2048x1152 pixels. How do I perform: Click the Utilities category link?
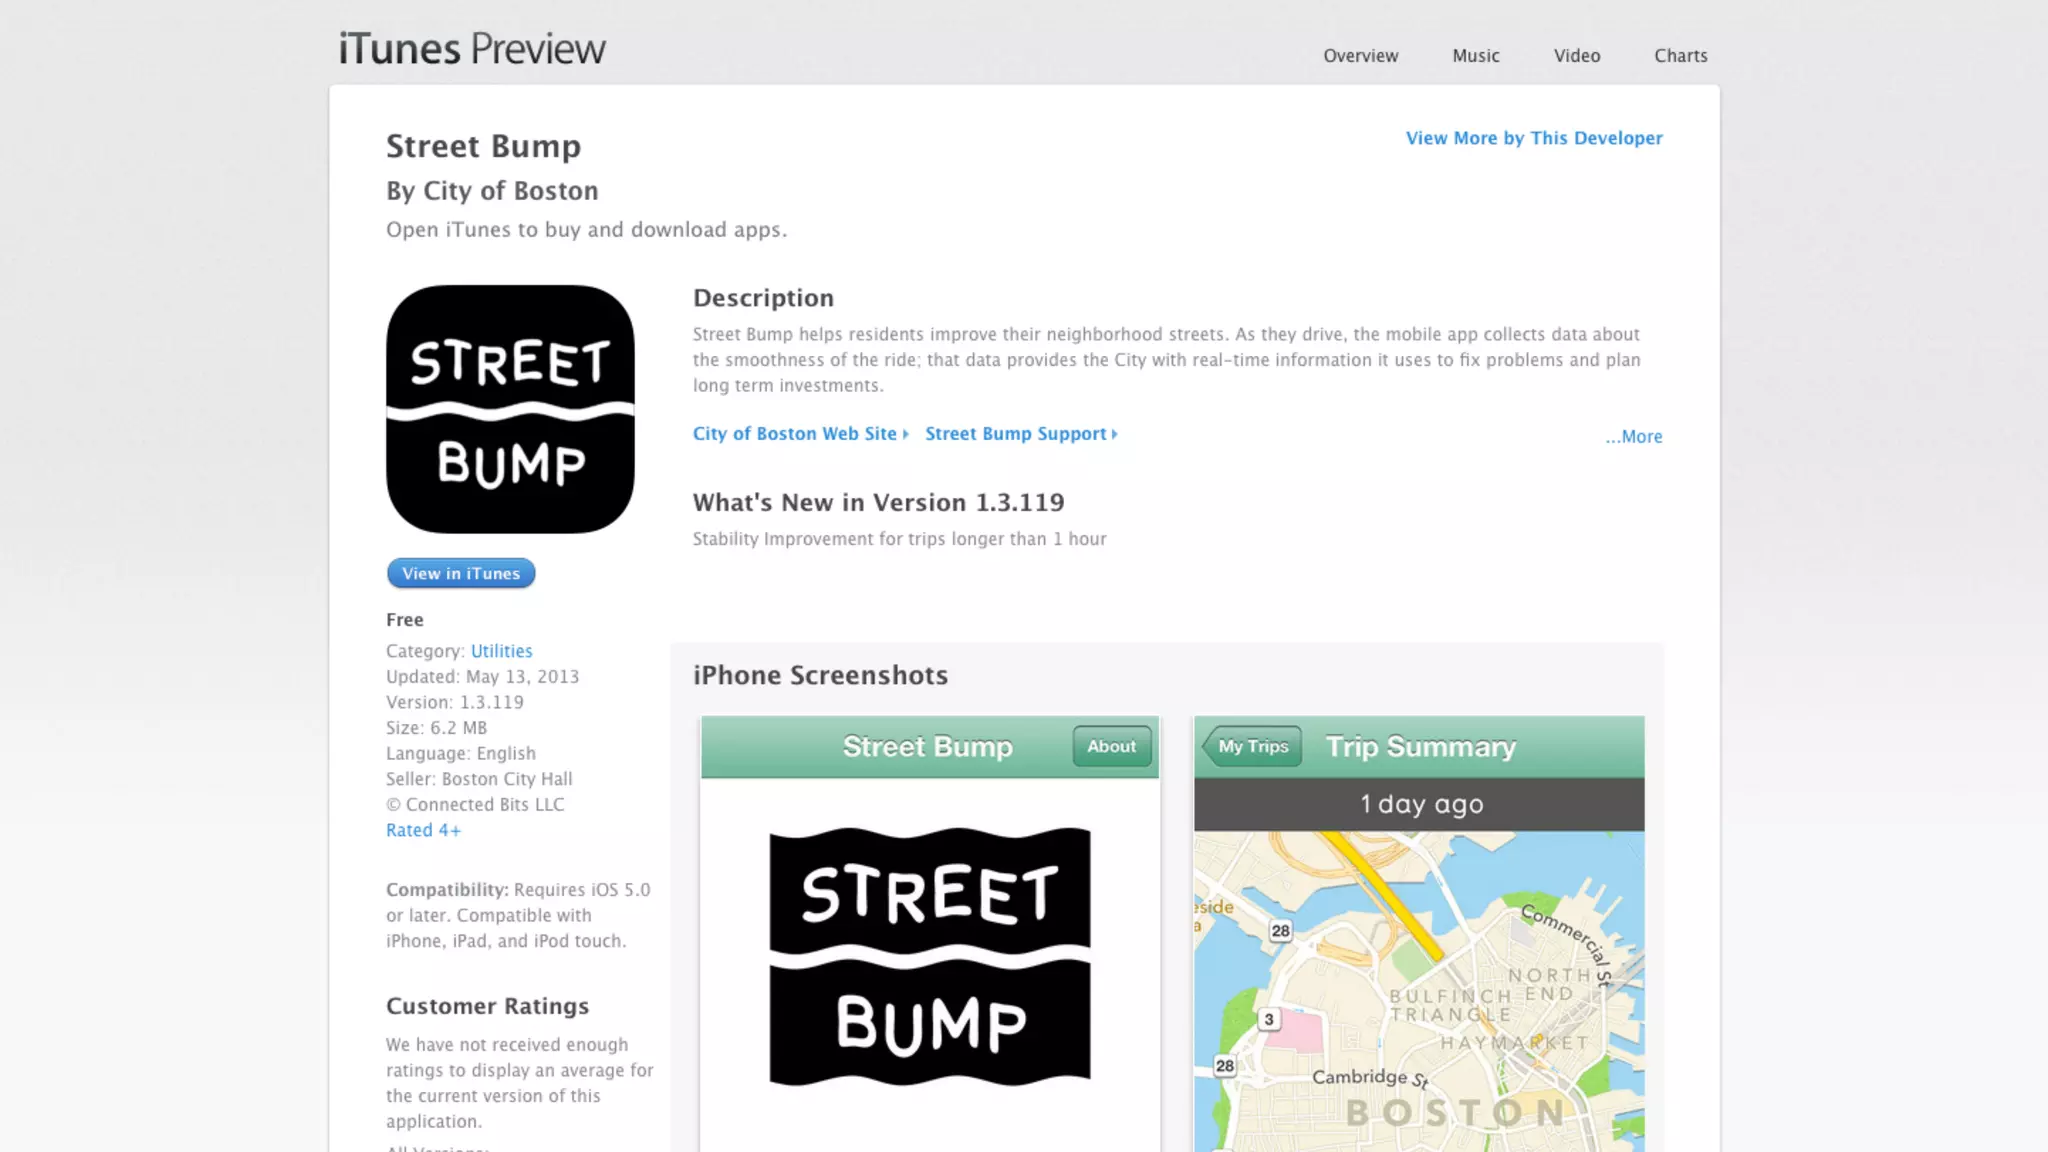pos(501,651)
